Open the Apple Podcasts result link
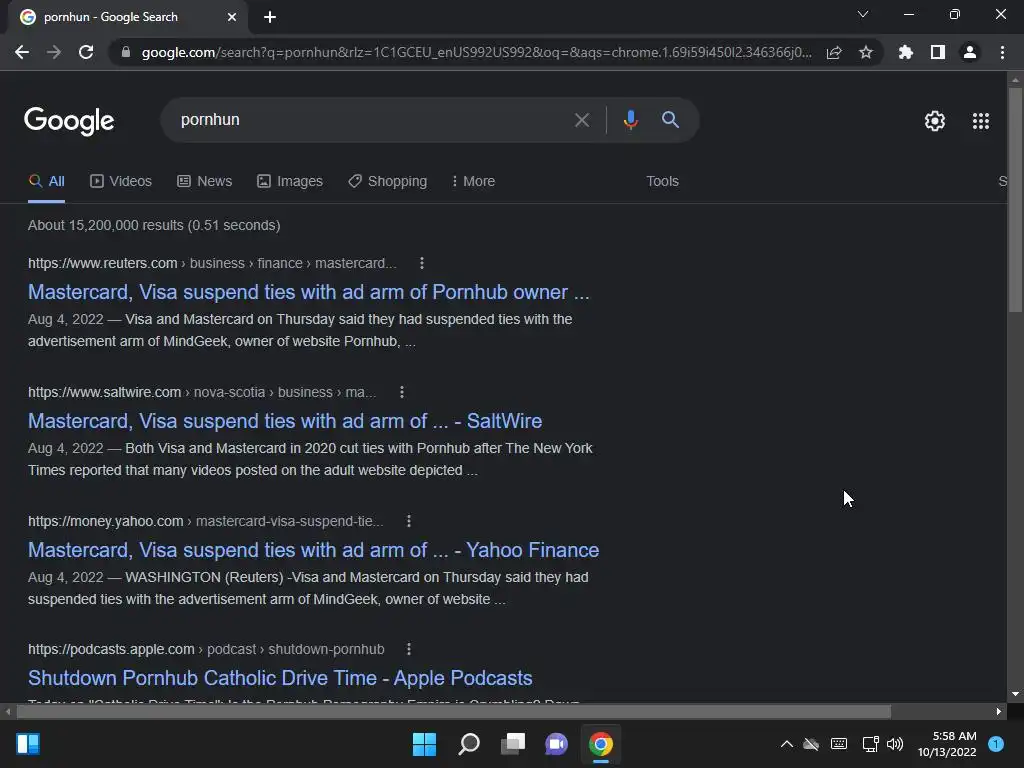 click(280, 678)
